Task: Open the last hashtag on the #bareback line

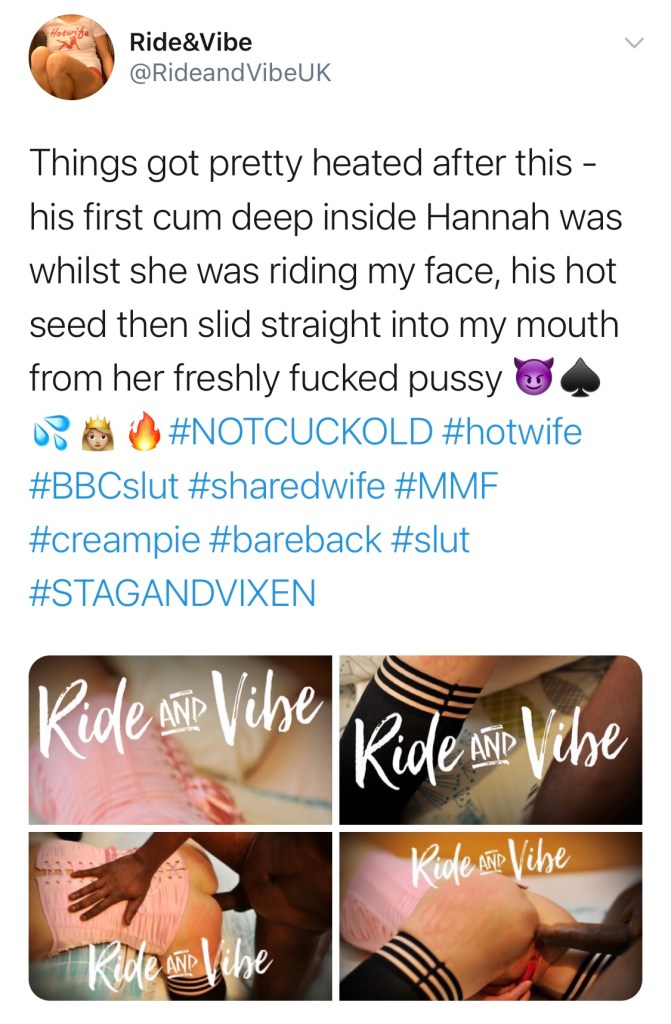Action: pos(430,539)
